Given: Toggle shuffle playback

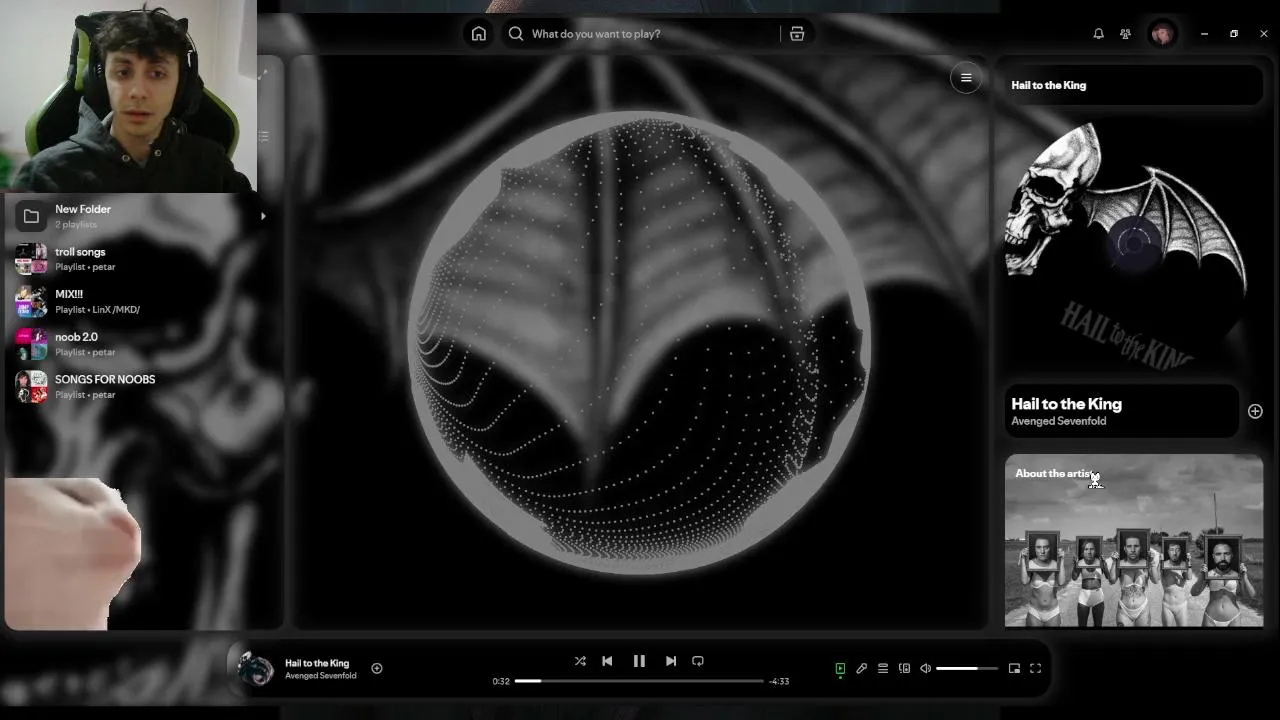Looking at the screenshot, I should tap(580, 661).
